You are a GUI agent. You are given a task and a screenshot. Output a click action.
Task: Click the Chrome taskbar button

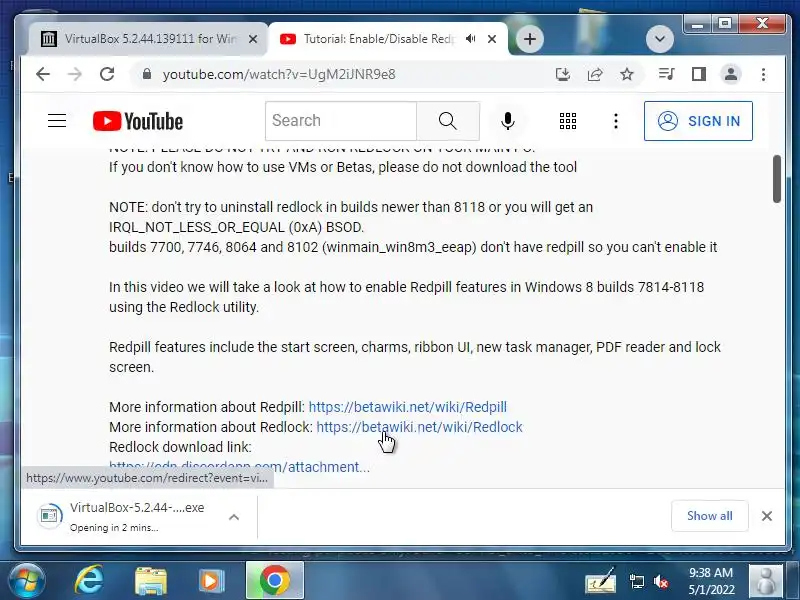point(274,581)
